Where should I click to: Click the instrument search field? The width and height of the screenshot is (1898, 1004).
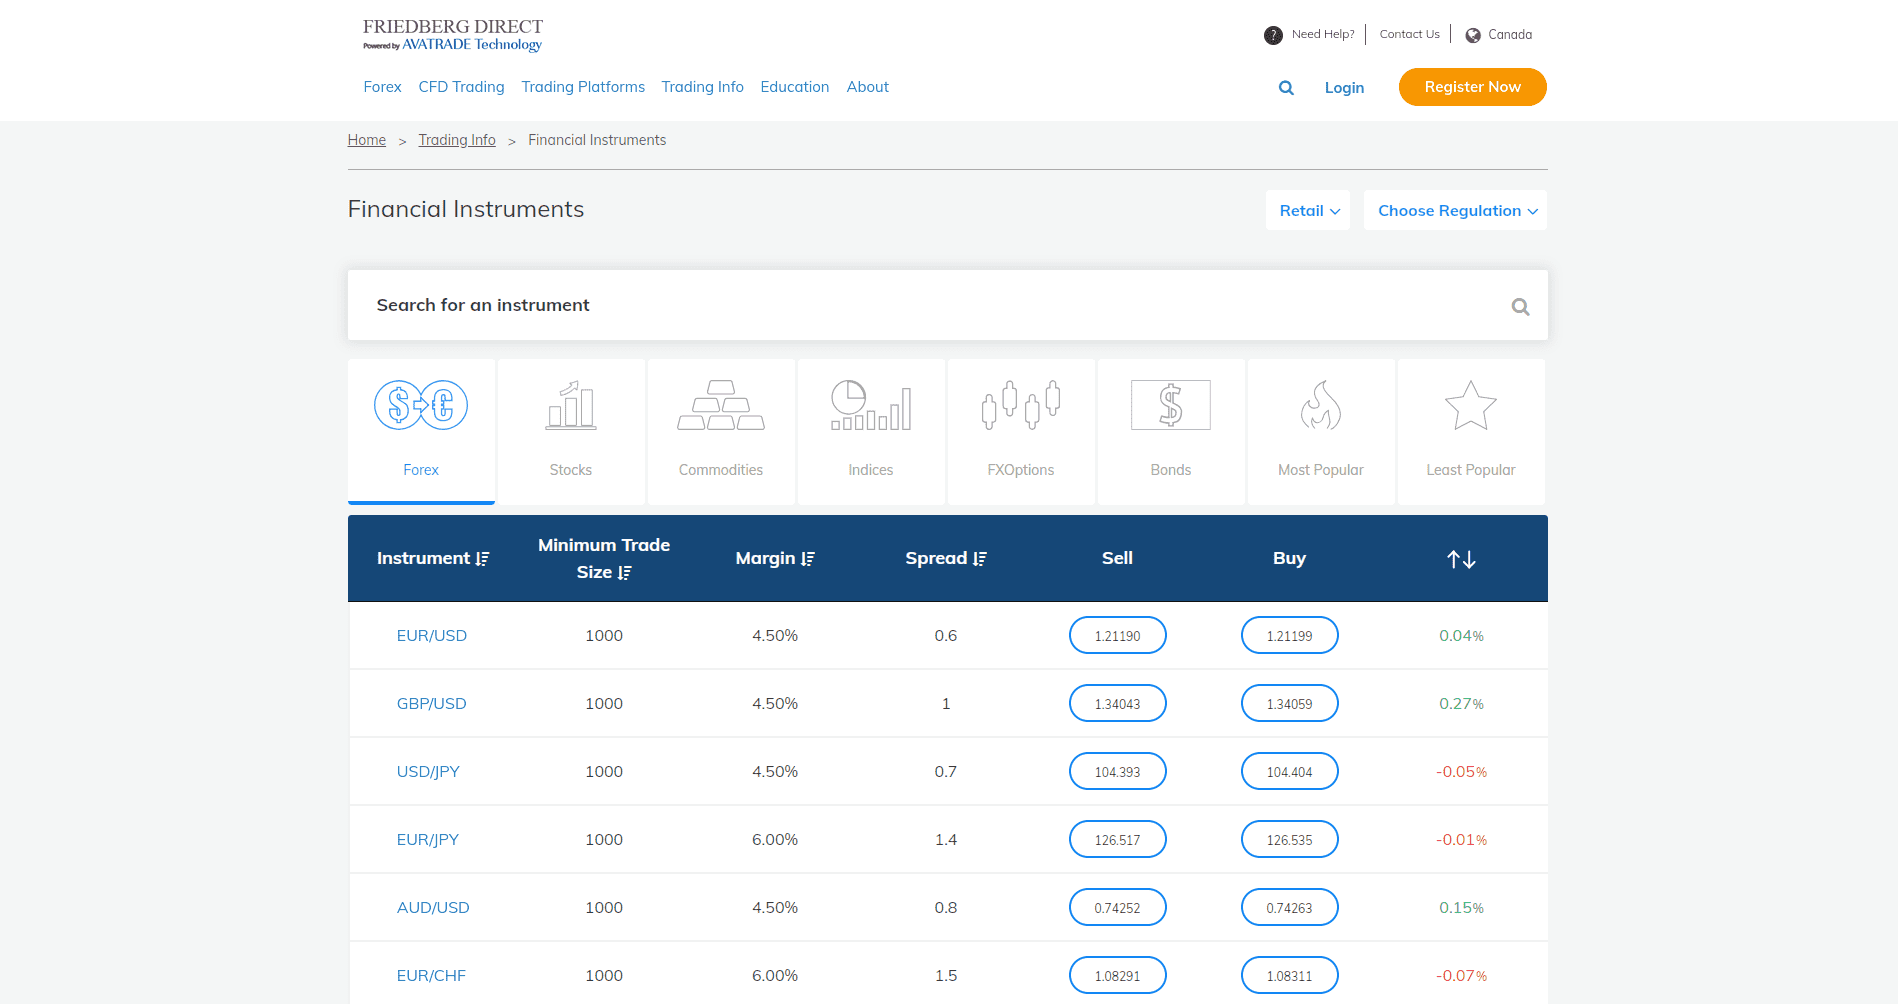click(x=900, y=305)
